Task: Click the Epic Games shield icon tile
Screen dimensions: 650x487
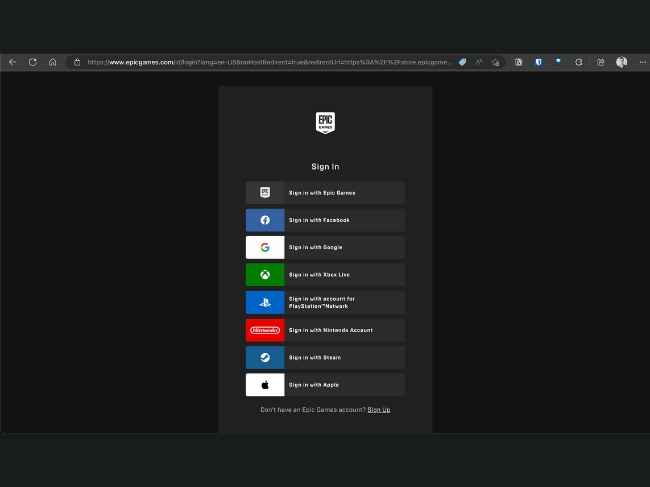Action: (x=265, y=193)
